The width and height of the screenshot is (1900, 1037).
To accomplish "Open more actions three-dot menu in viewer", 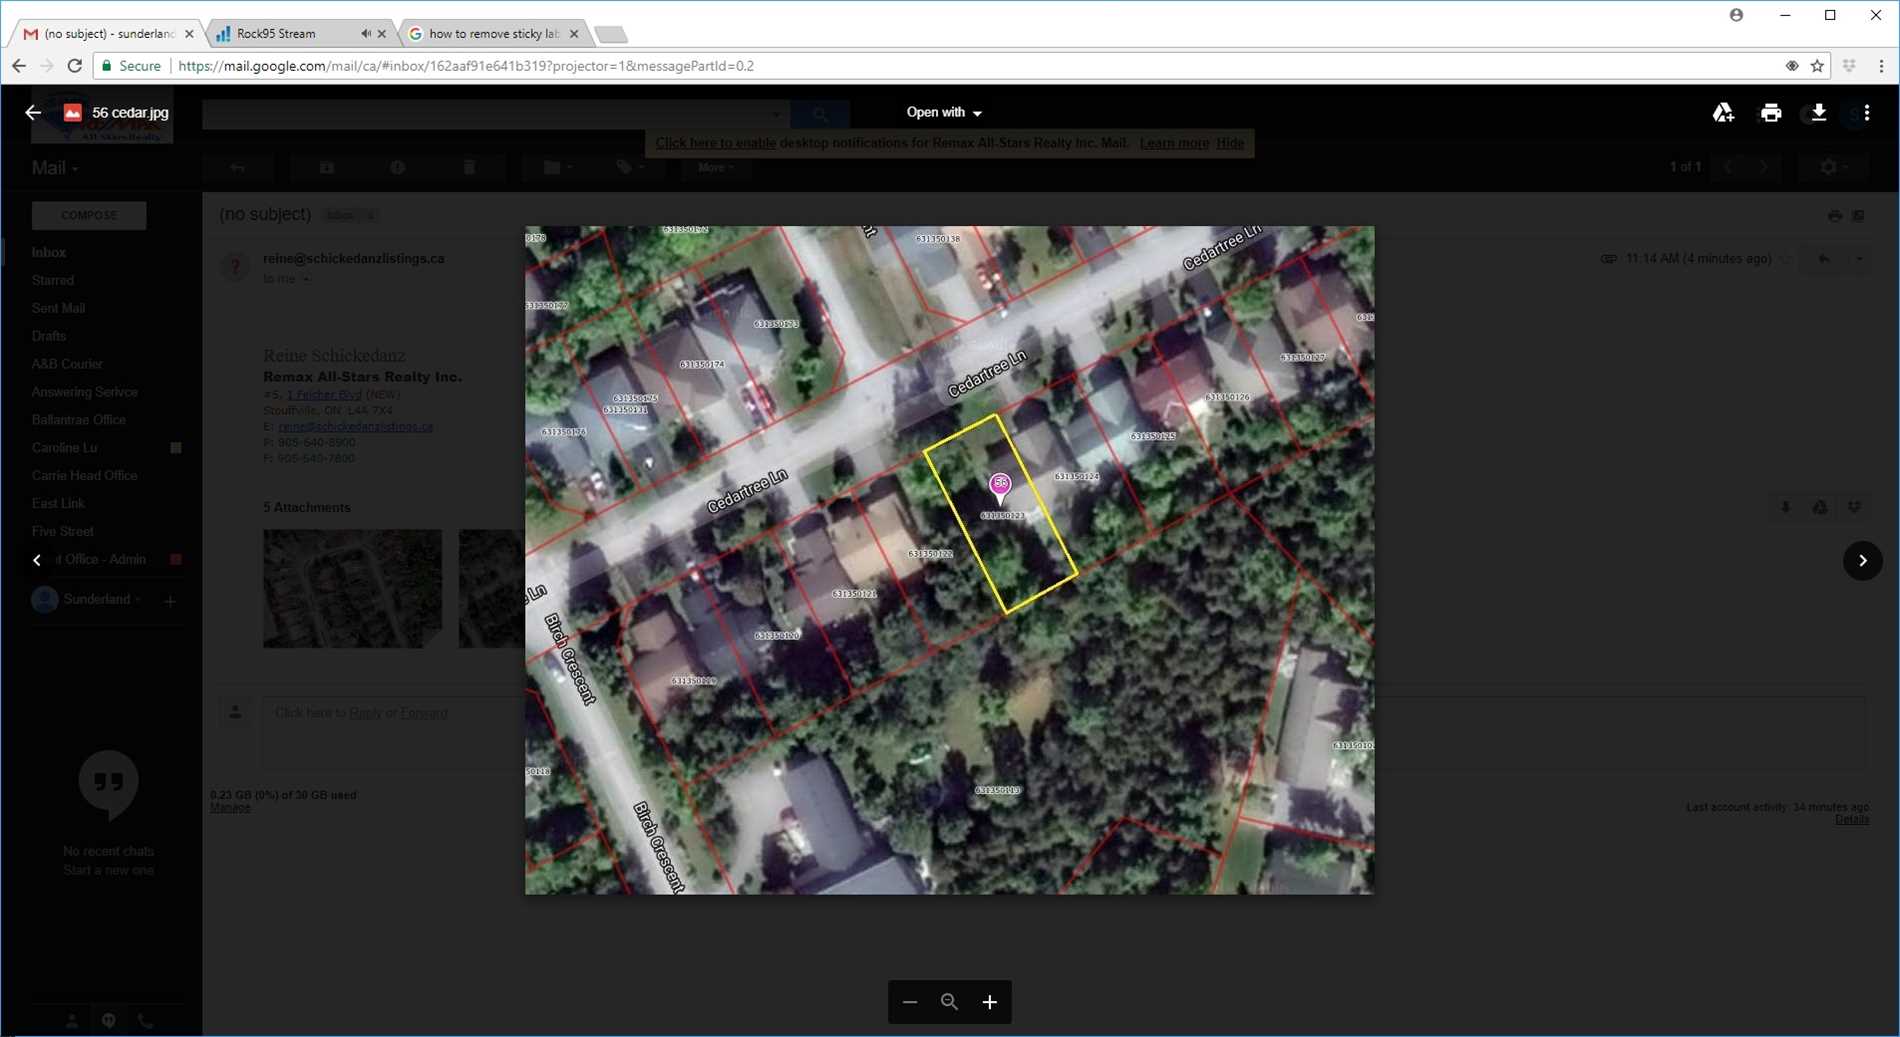I will 1867,113.
